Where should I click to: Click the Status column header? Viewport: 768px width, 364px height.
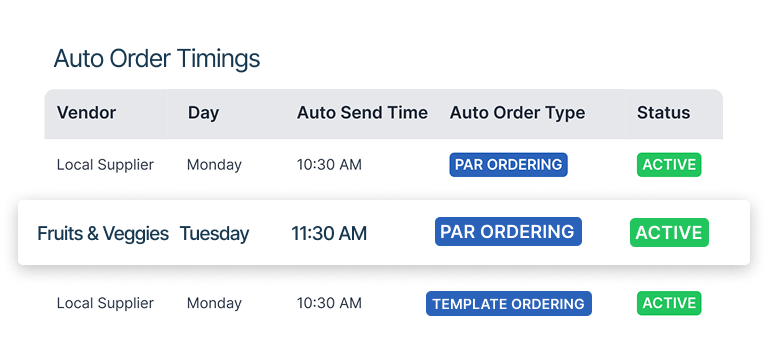coord(663,113)
